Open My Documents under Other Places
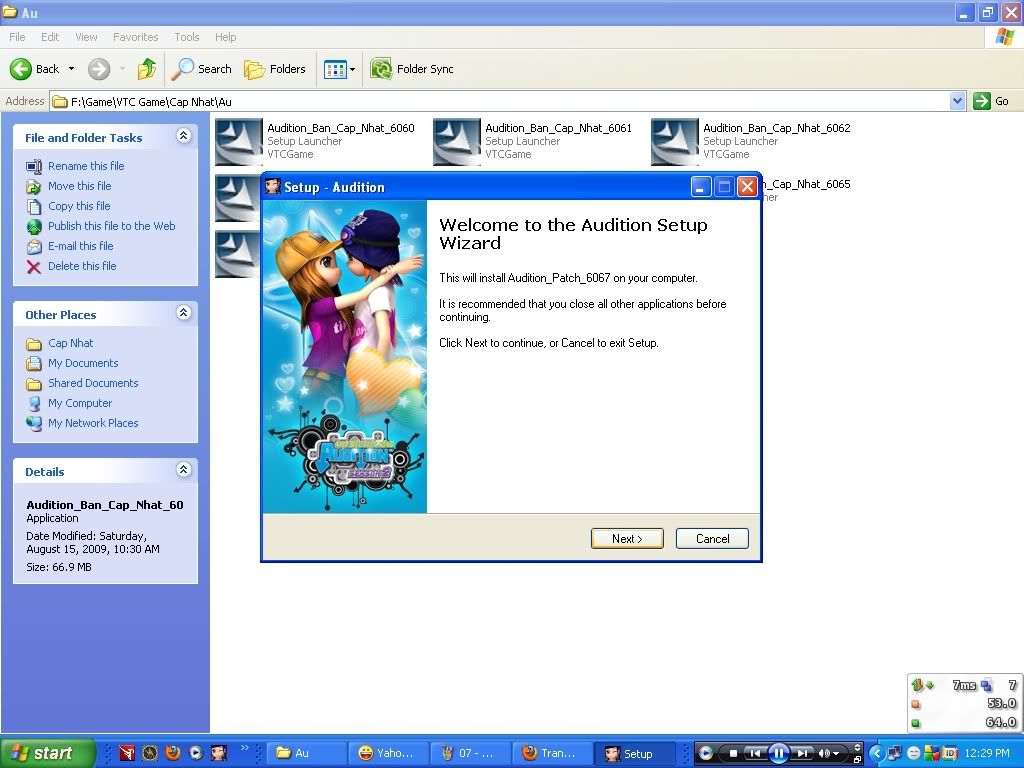The image size is (1024, 768). [x=83, y=363]
